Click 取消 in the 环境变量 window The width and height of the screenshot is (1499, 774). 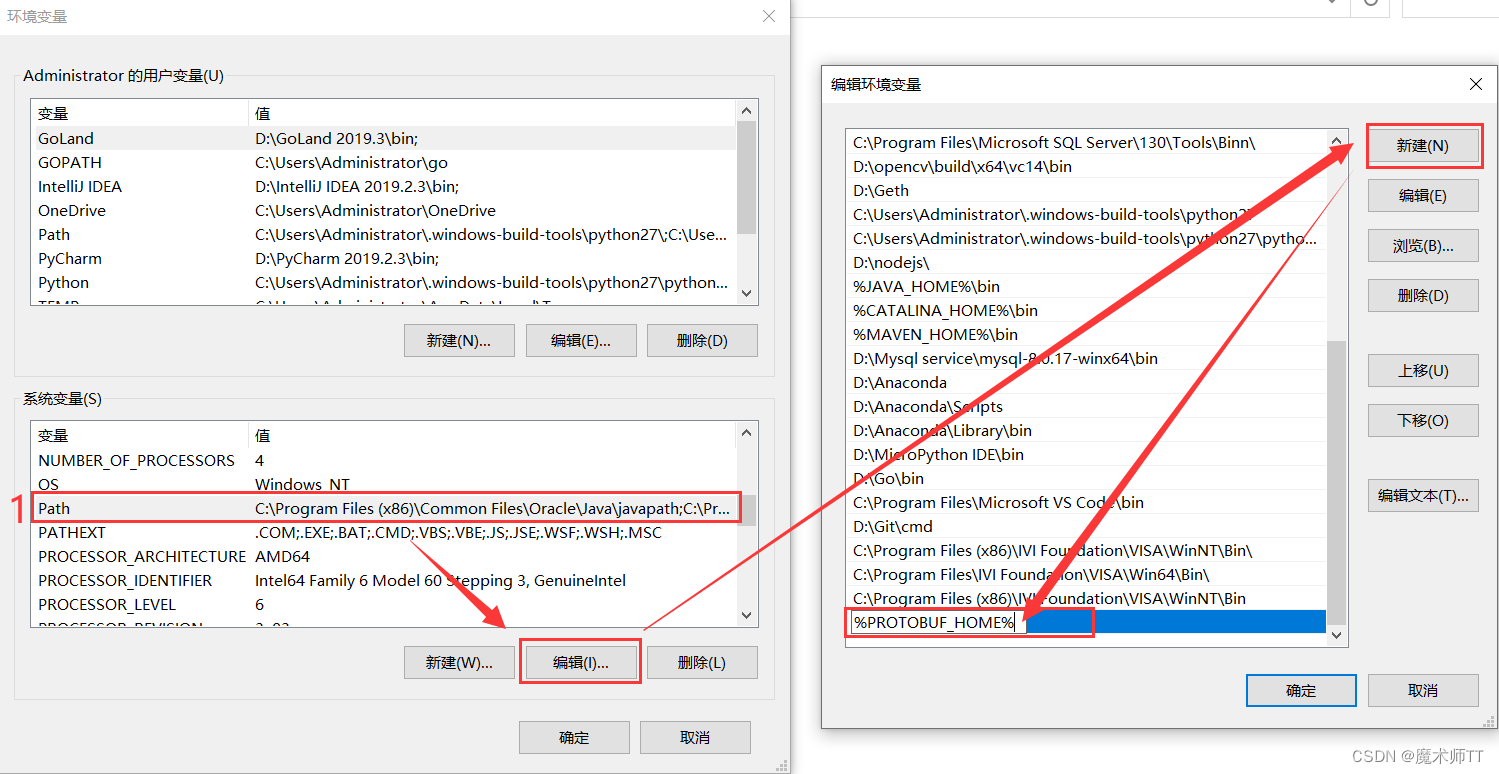click(695, 738)
